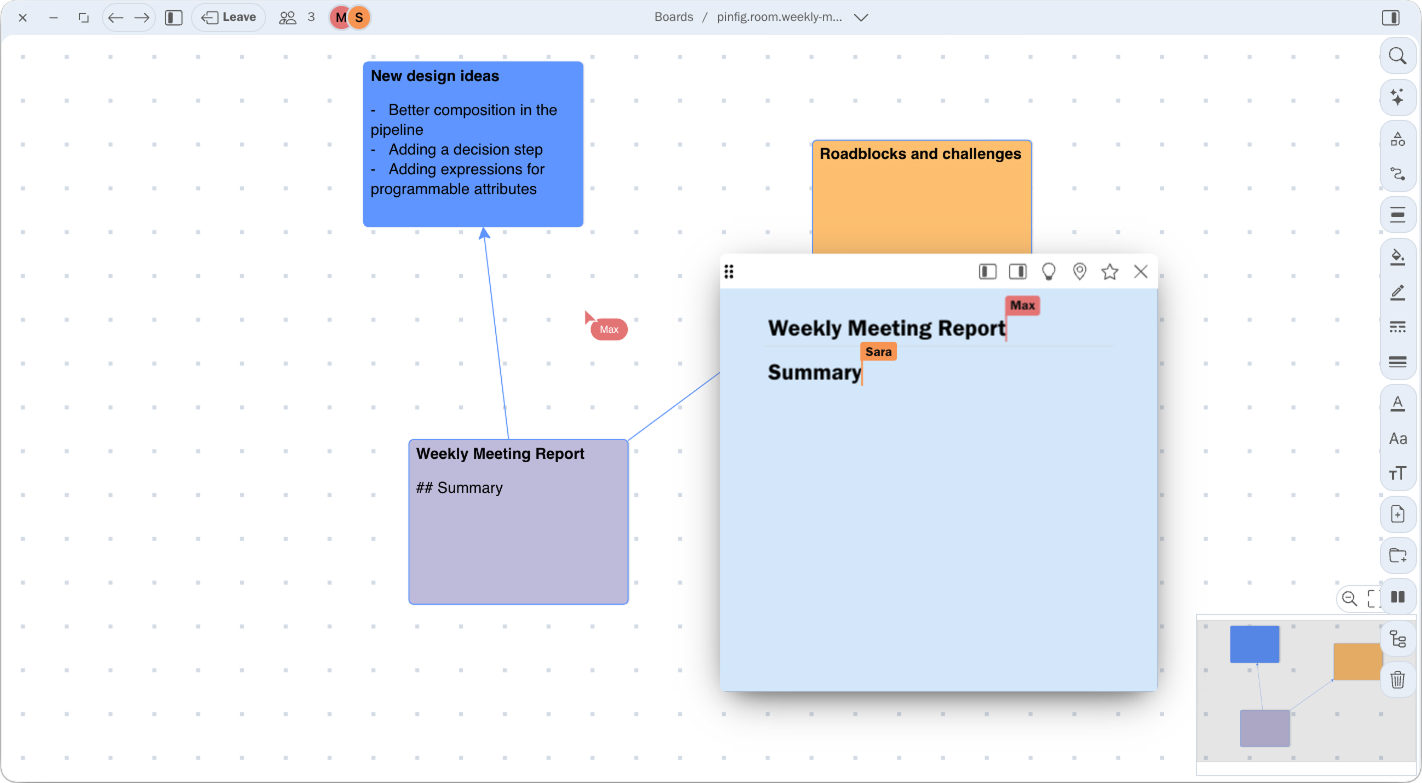The height and width of the screenshot is (783, 1422).
Task: Open the font case Aa options
Action: 1397,438
